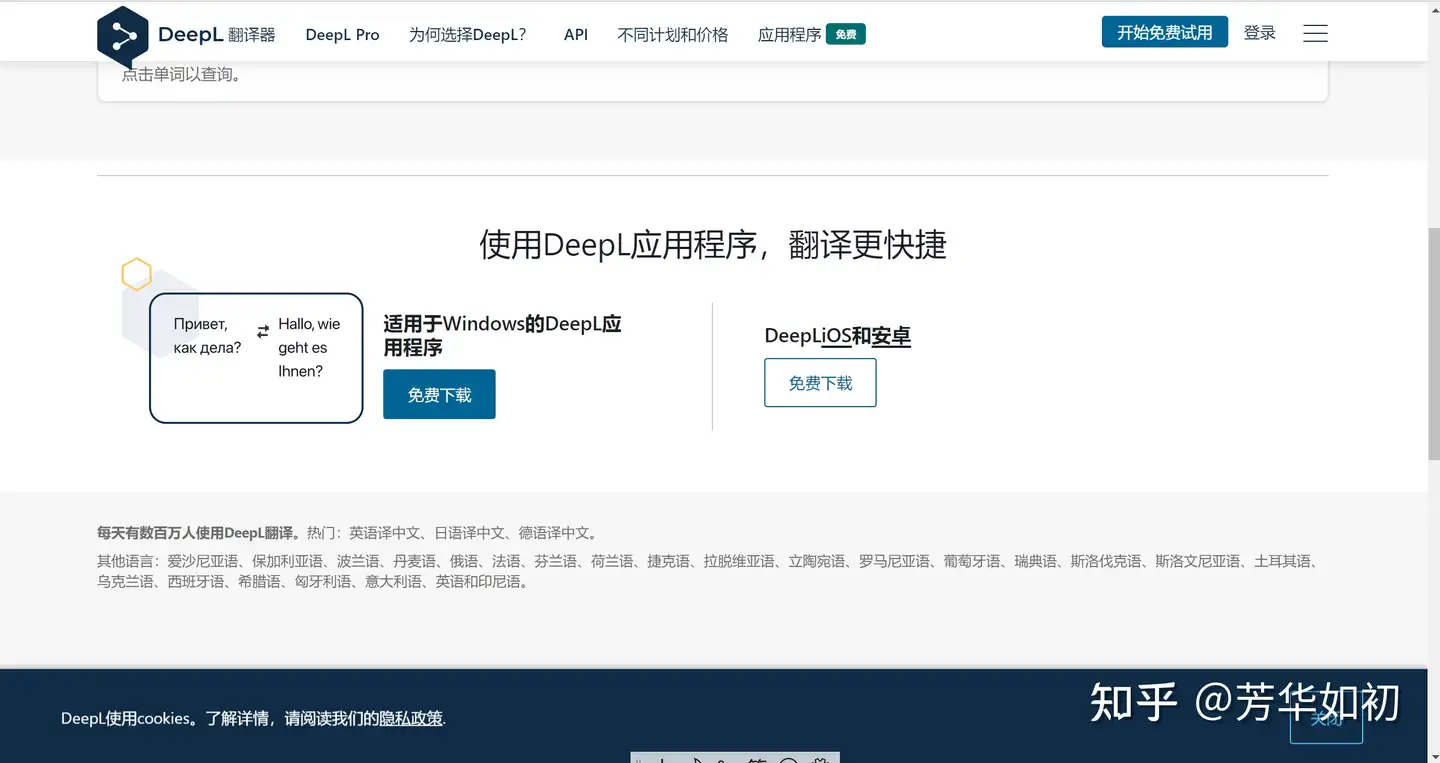Open the settings gear in the floating toolbar
The width and height of the screenshot is (1440, 763).
(818, 758)
